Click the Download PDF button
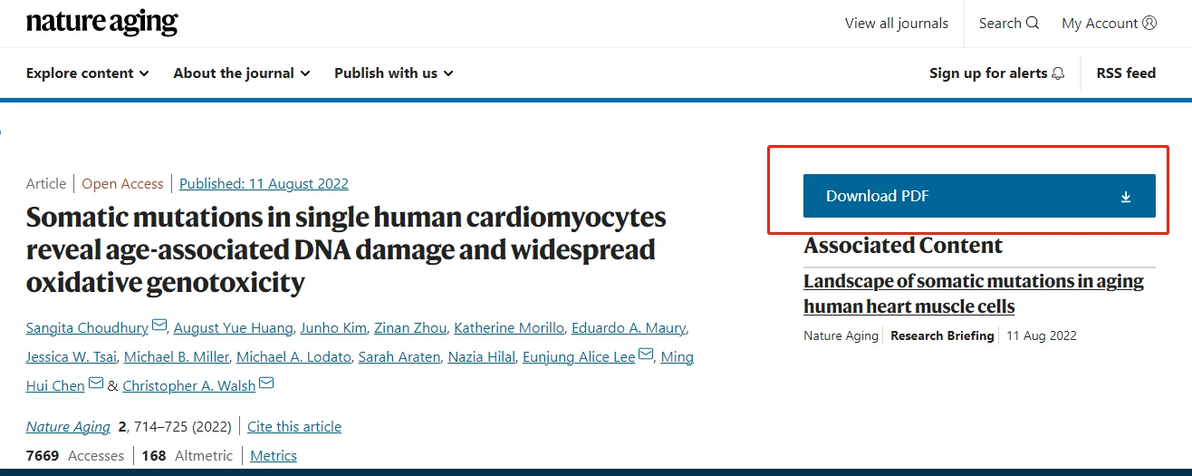Viewport: 1192px width, 476px height. pos(979,196)
